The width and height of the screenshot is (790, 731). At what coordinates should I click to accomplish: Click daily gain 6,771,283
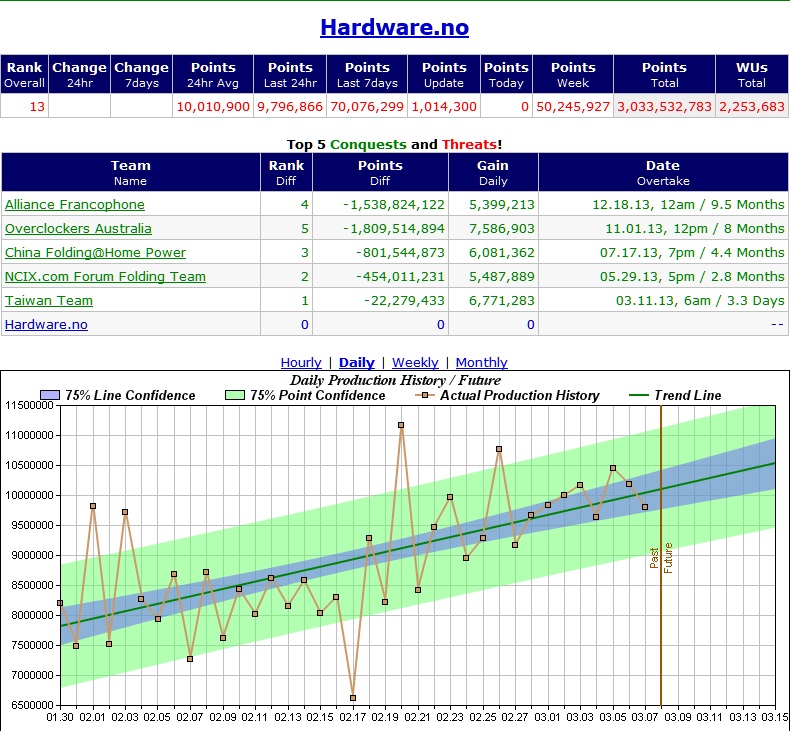[501, 300]
